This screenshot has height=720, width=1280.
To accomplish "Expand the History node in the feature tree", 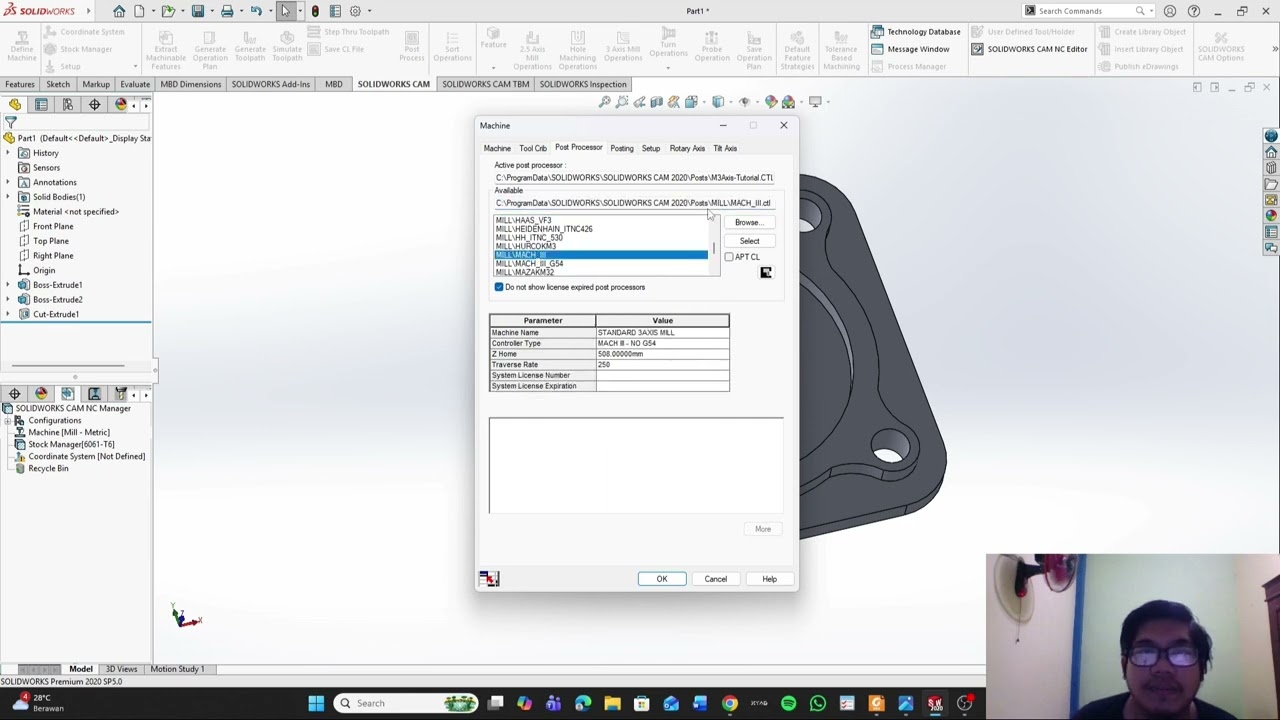I will 9,153.
